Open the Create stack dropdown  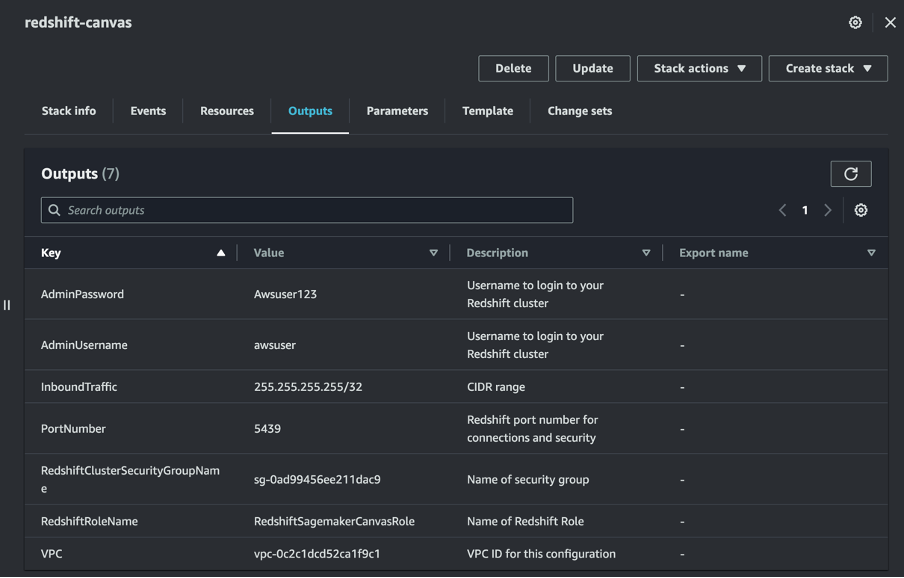coord(828,68)
